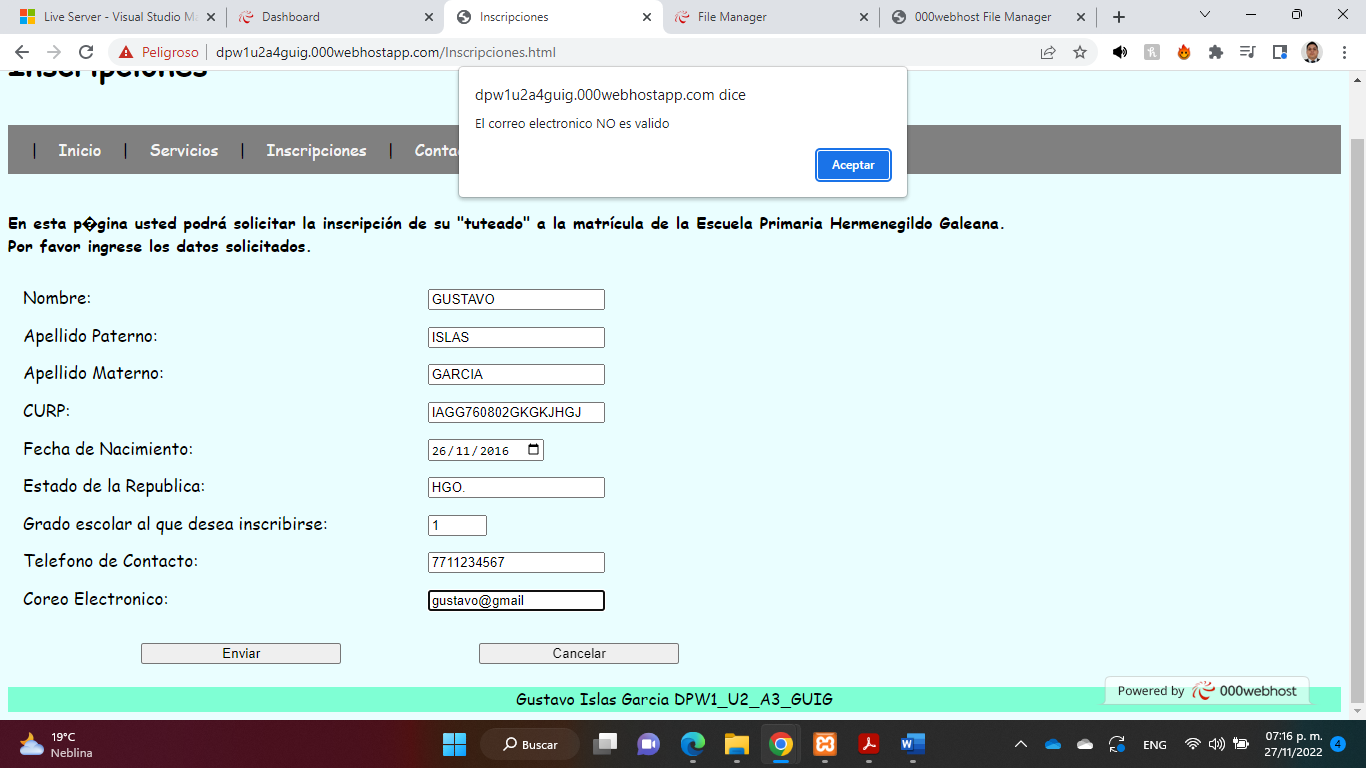Click the Powered by 000webhost badge
This screenshot has height=768, width=1366.
click(1207, 690)
